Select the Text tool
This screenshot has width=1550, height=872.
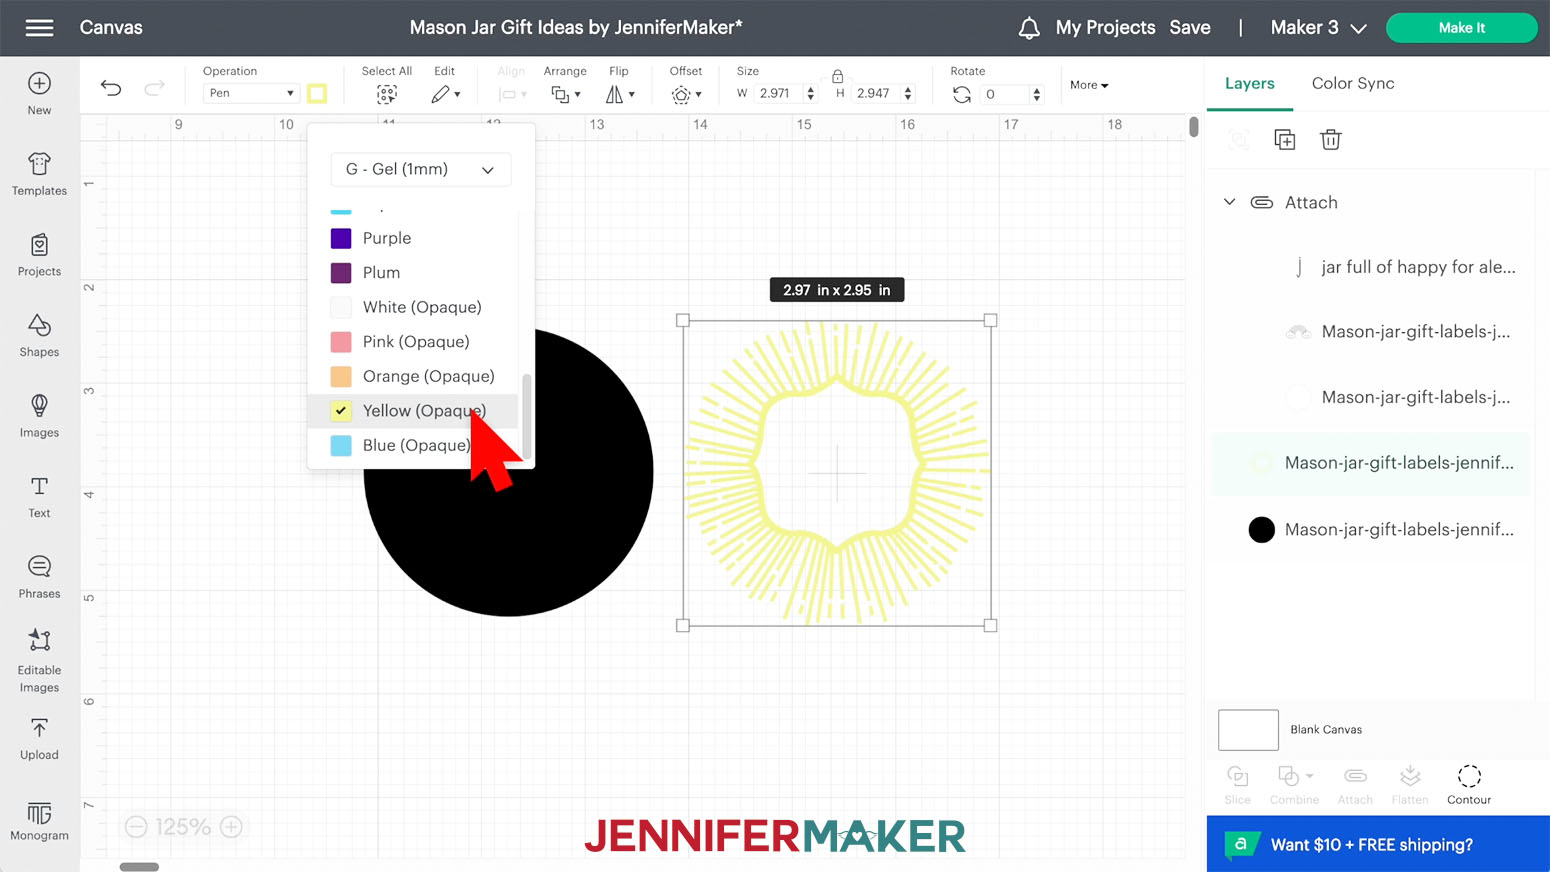pyautogui.click(x=39, y=496)
